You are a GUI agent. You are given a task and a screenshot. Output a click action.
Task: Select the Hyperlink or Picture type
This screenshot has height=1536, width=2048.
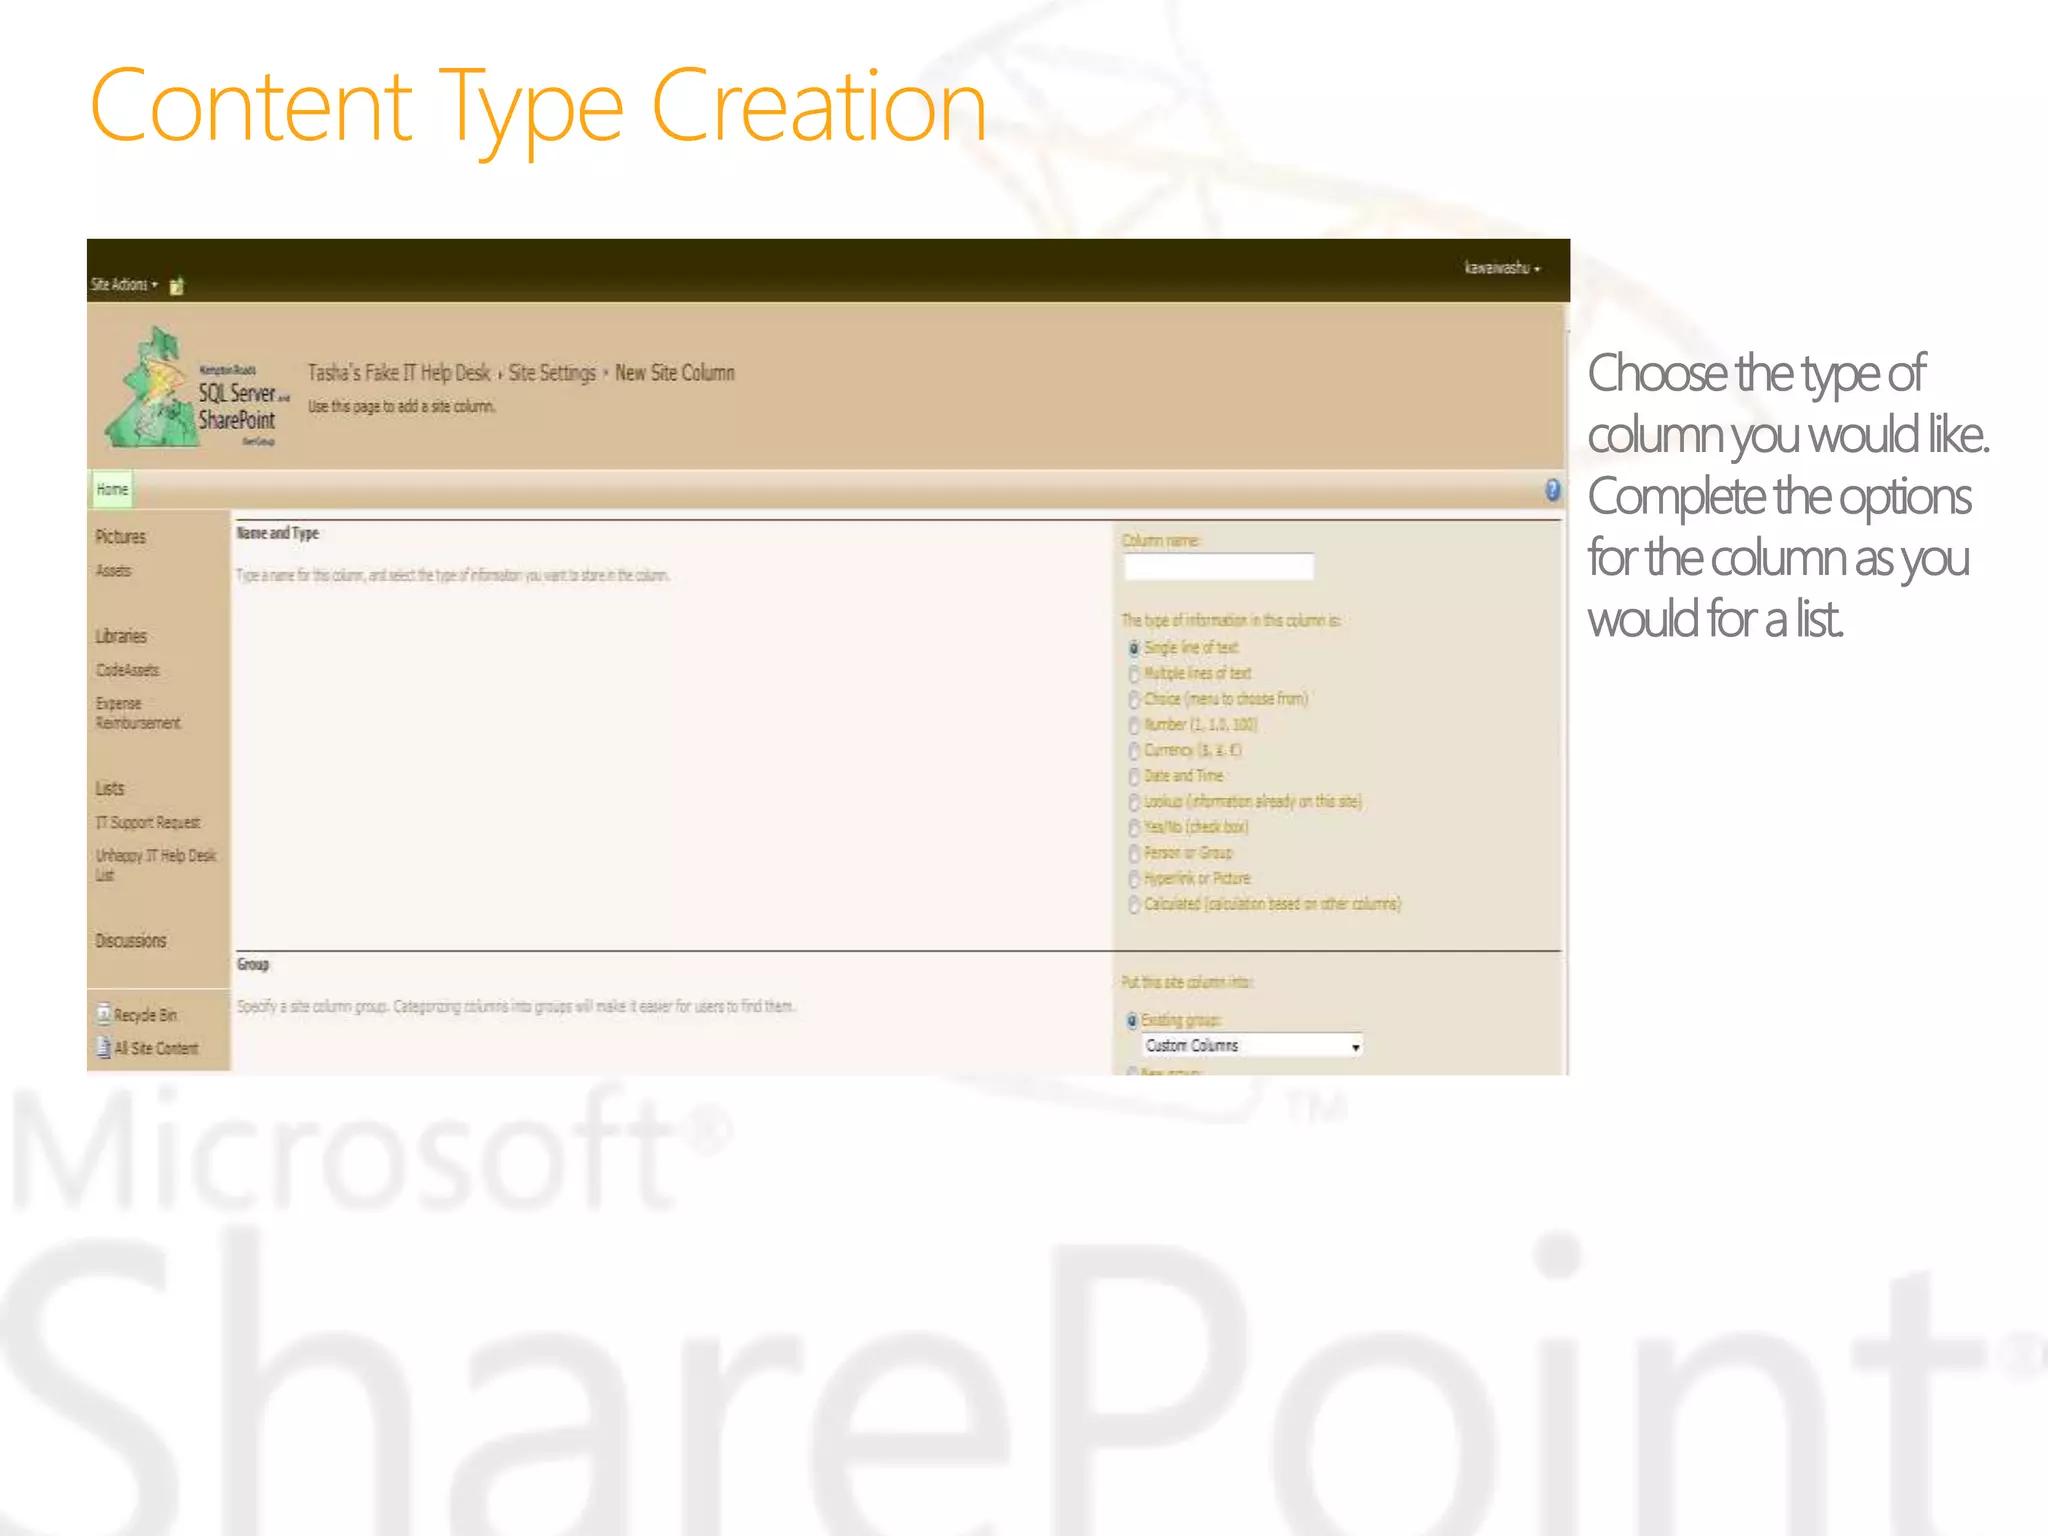1134,879
